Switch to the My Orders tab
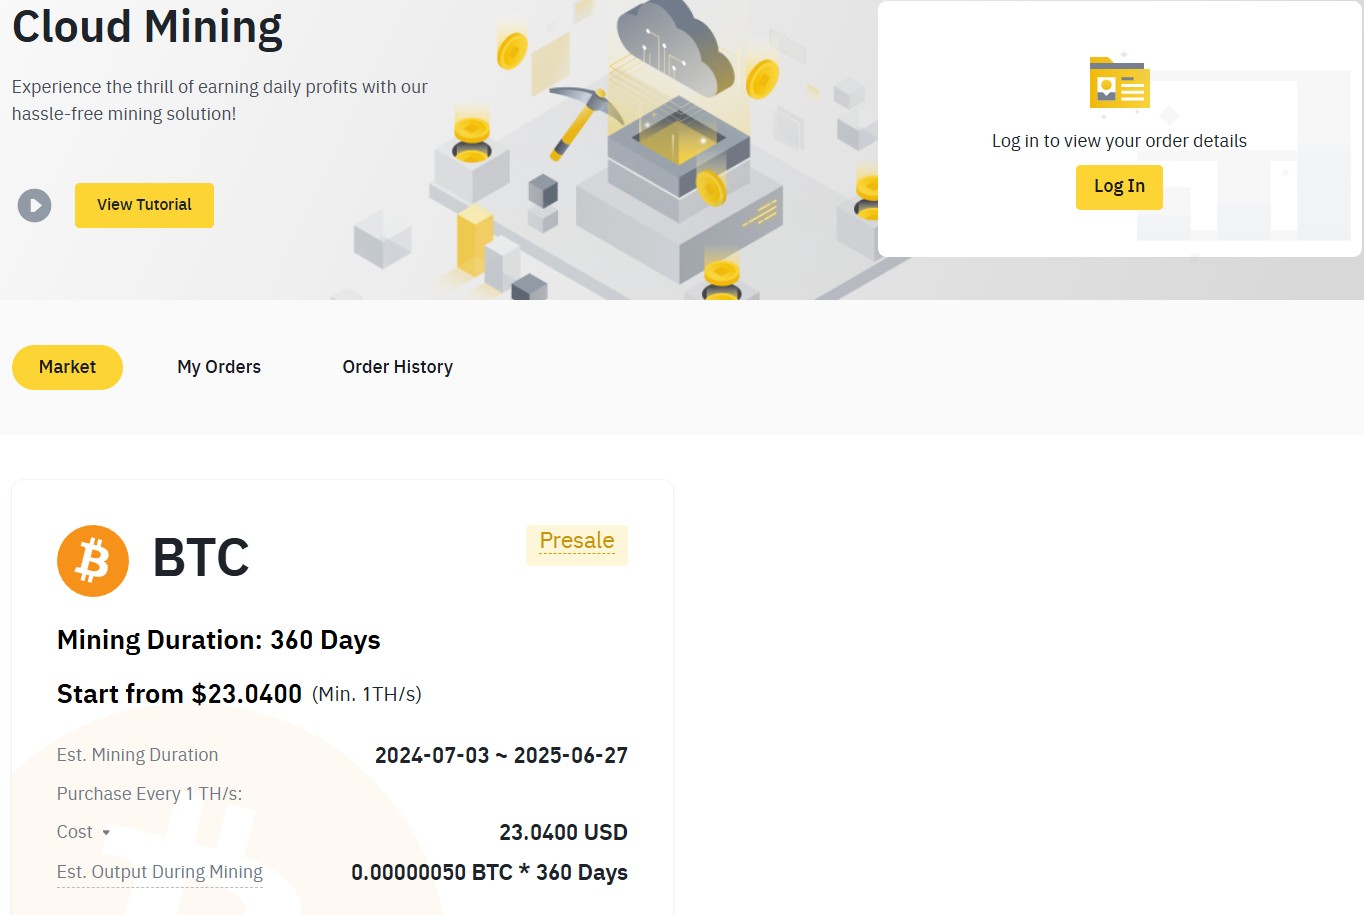1364x915 pixels. click(219, 367)
